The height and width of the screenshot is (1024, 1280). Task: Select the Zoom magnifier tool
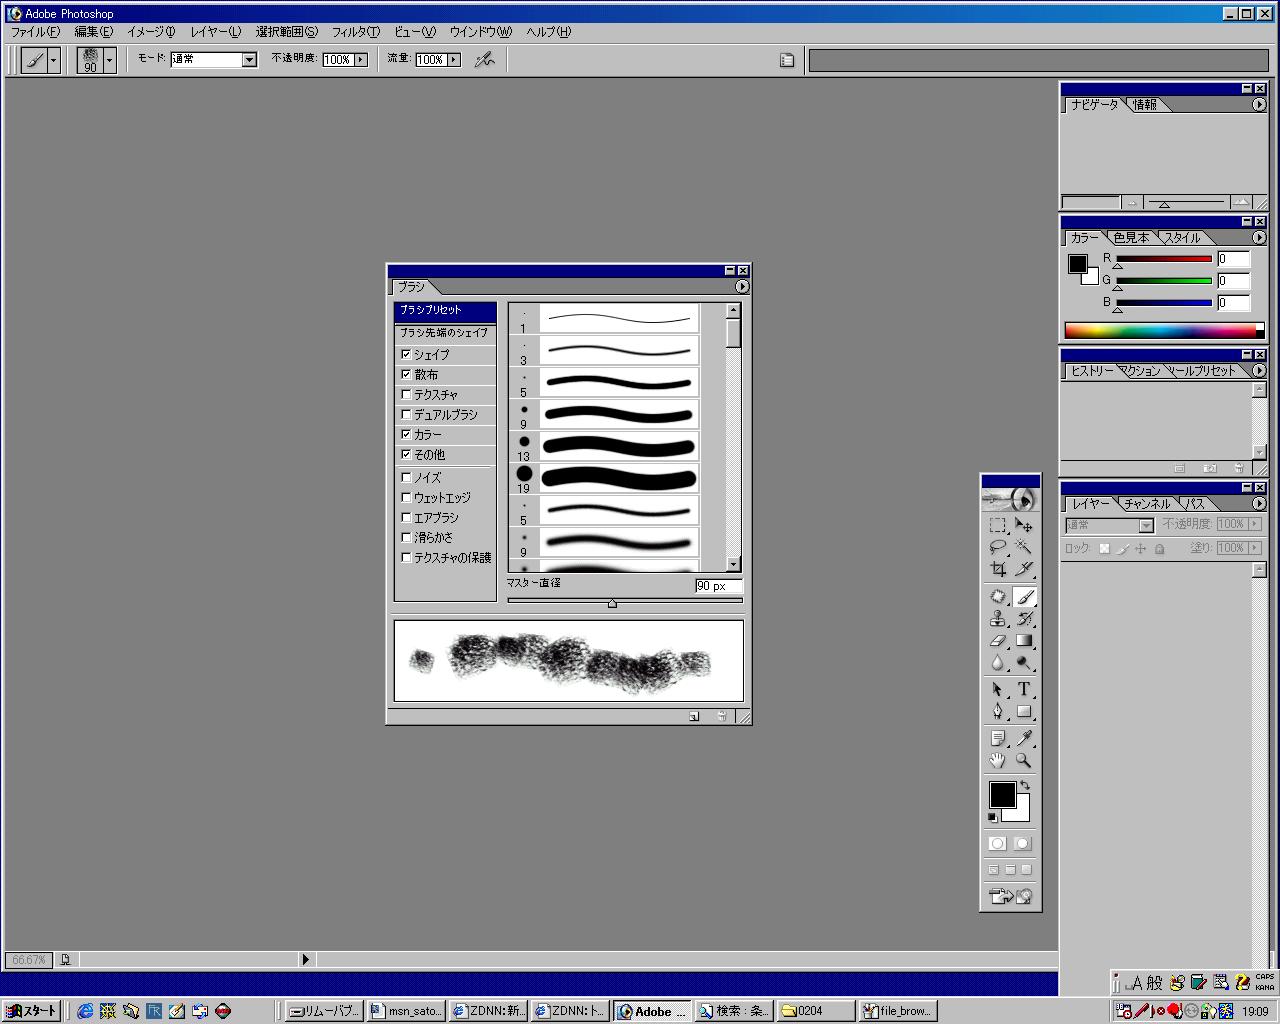(1024, 760)
